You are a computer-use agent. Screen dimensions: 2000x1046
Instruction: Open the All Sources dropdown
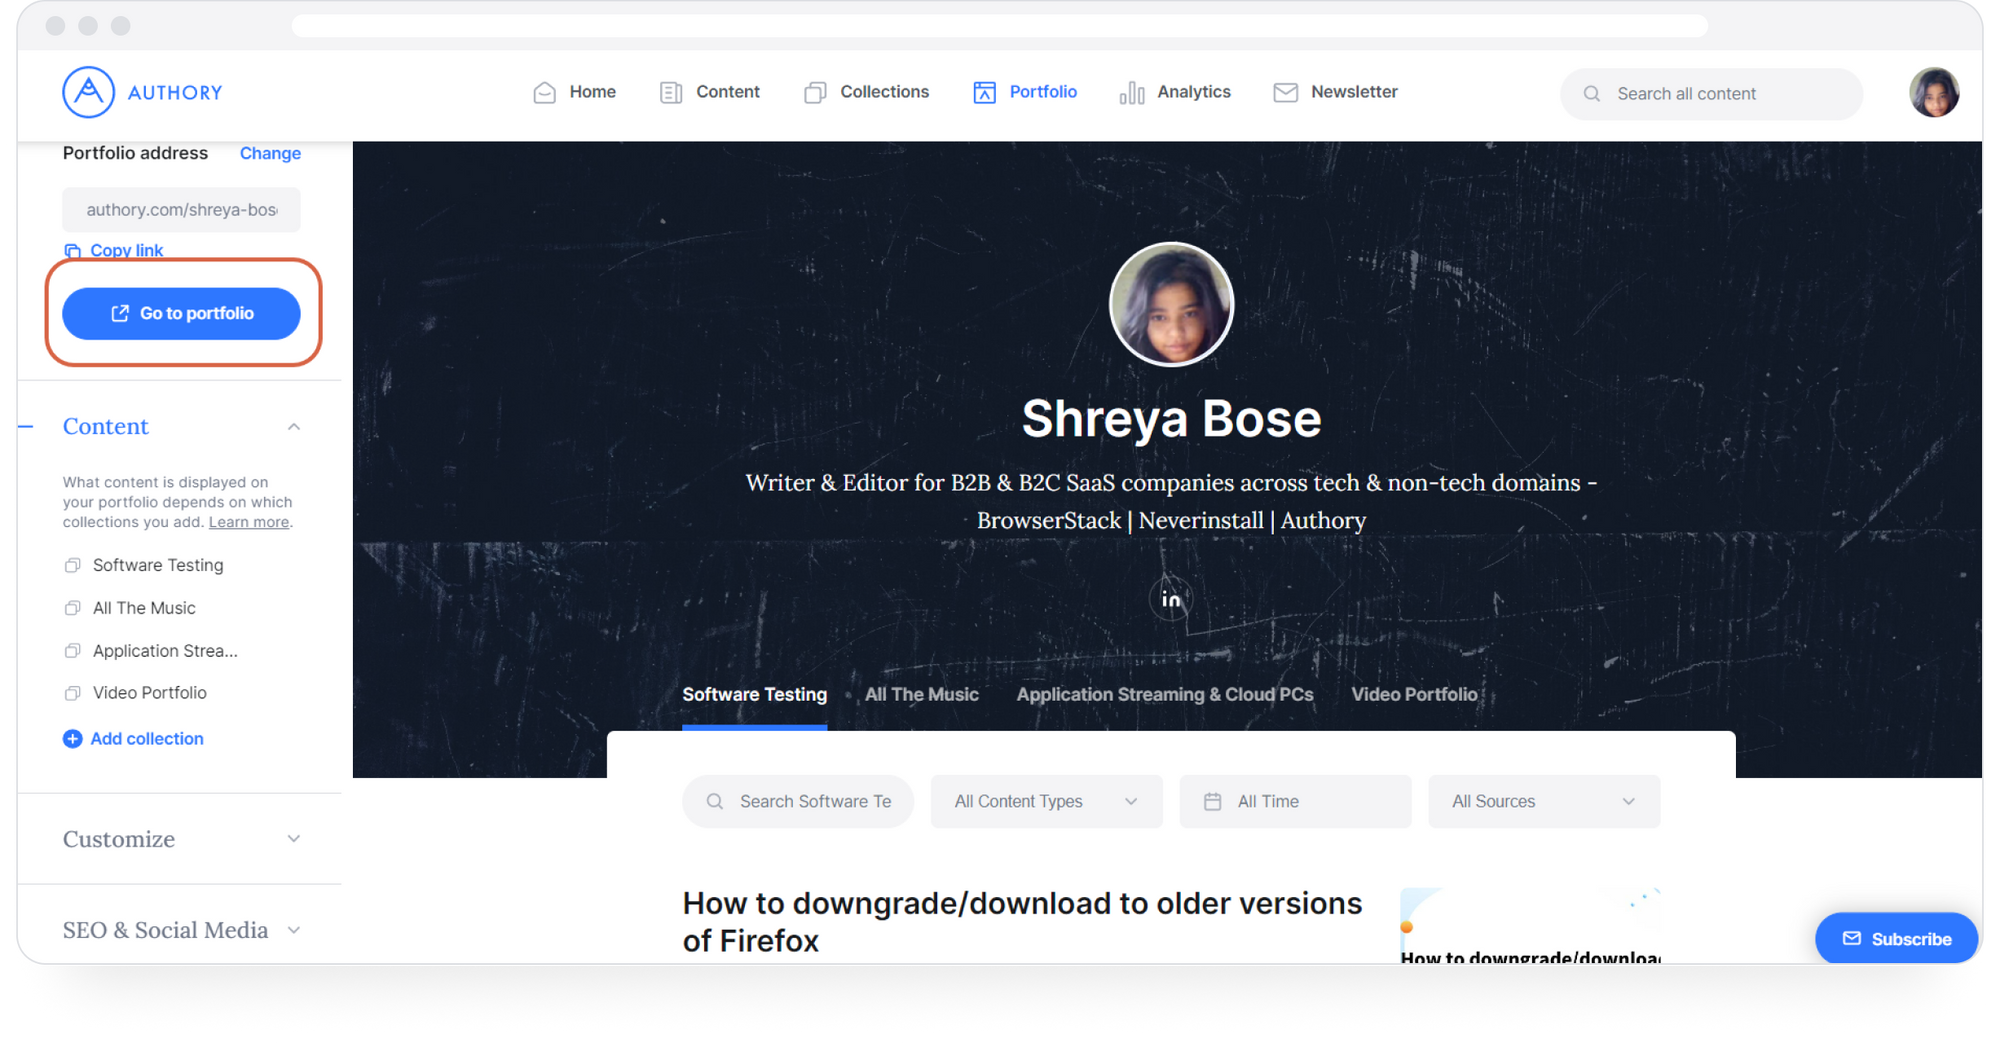pos(1544,802)
